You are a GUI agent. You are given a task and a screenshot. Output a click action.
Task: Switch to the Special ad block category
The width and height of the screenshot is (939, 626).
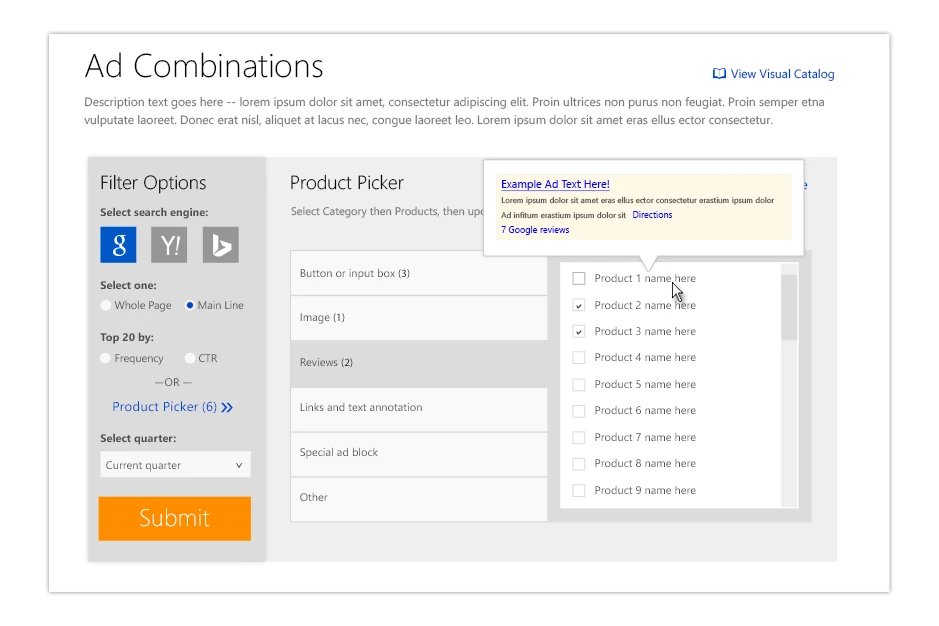point(418,453)
